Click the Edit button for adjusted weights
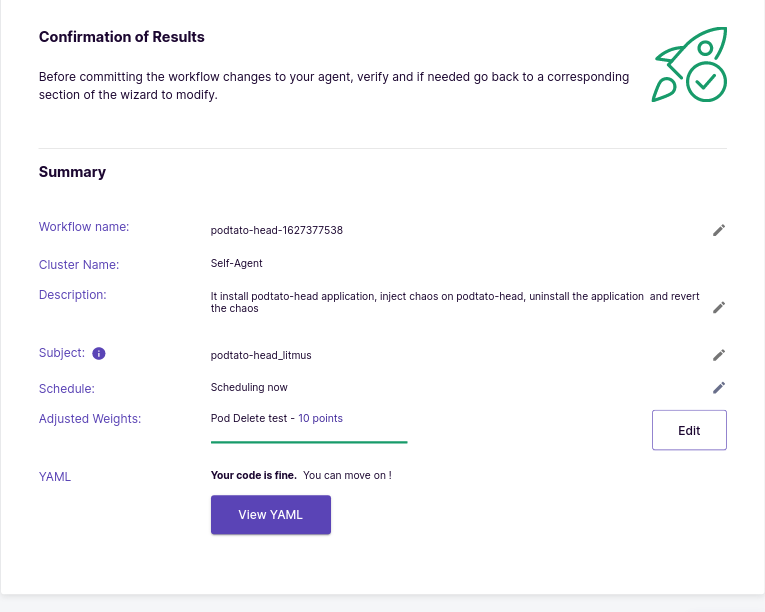Screen dimensions: 765x612 point(689,430)
